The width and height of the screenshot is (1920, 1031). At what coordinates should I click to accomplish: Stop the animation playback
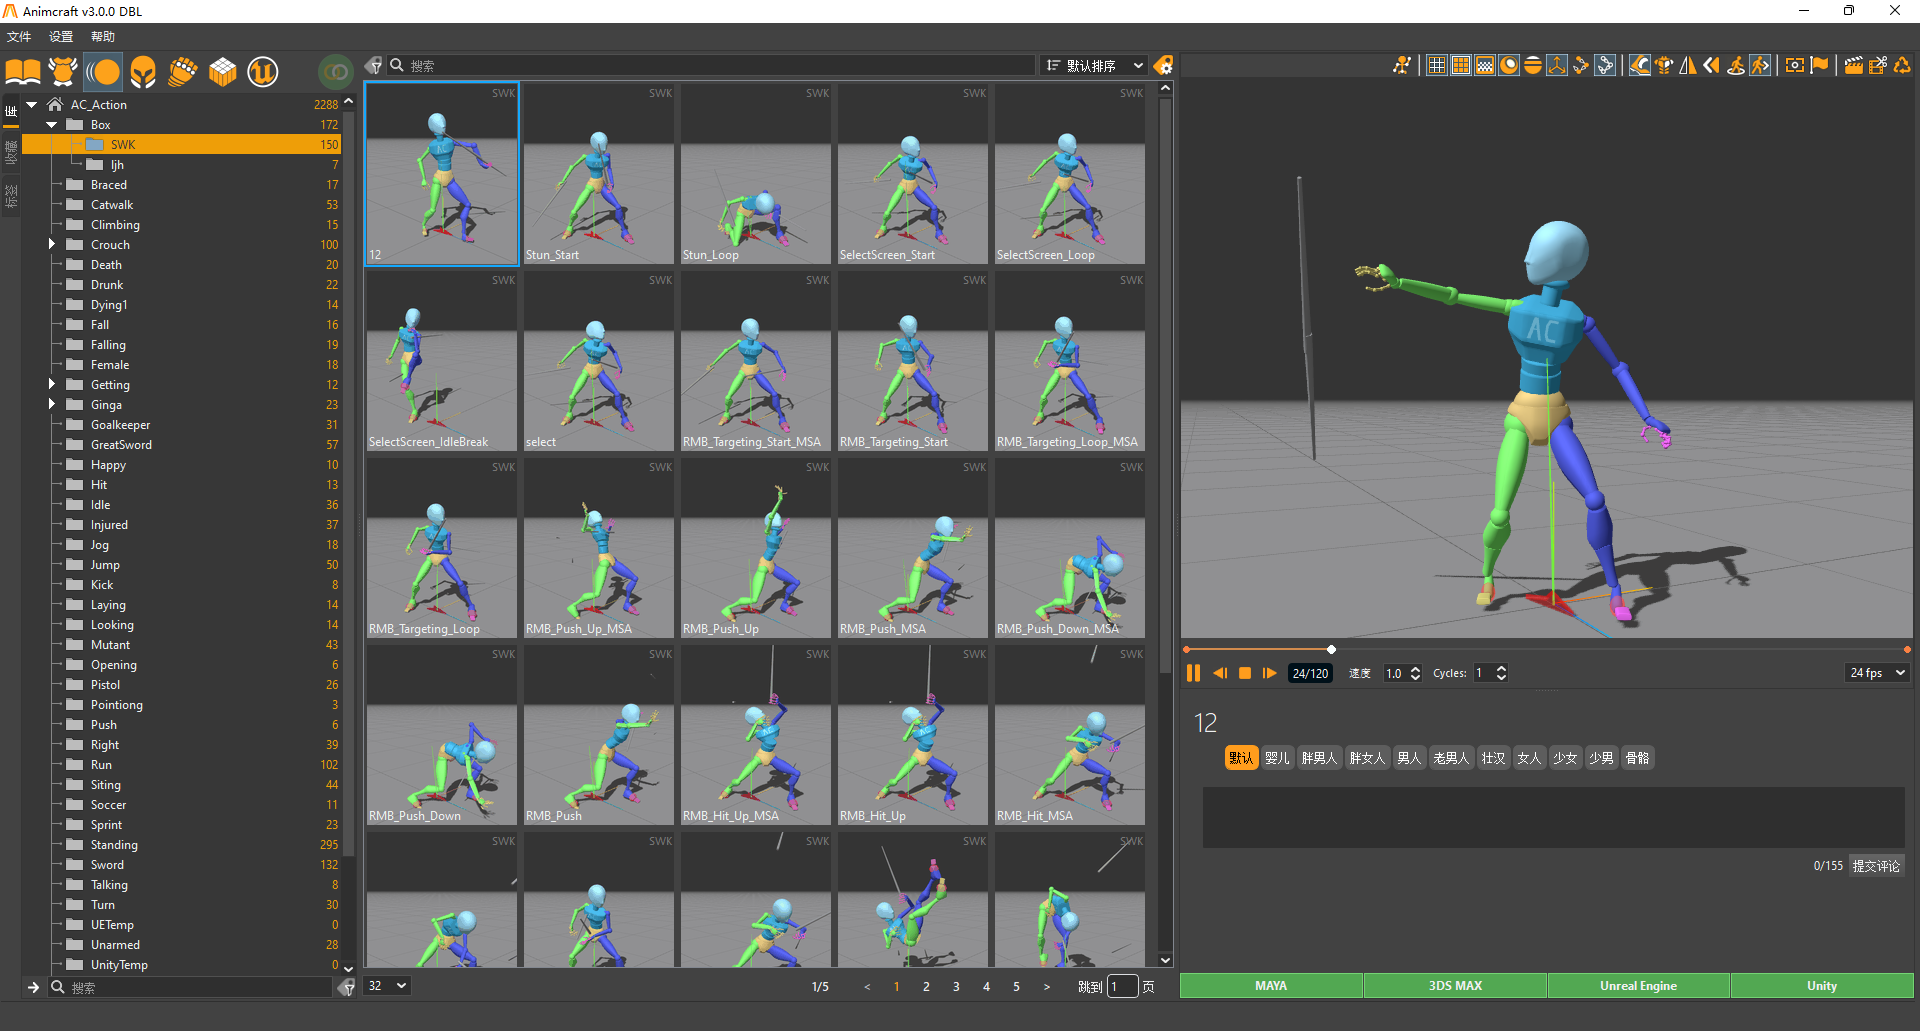pyautogui.click(x=1245, y=673)
